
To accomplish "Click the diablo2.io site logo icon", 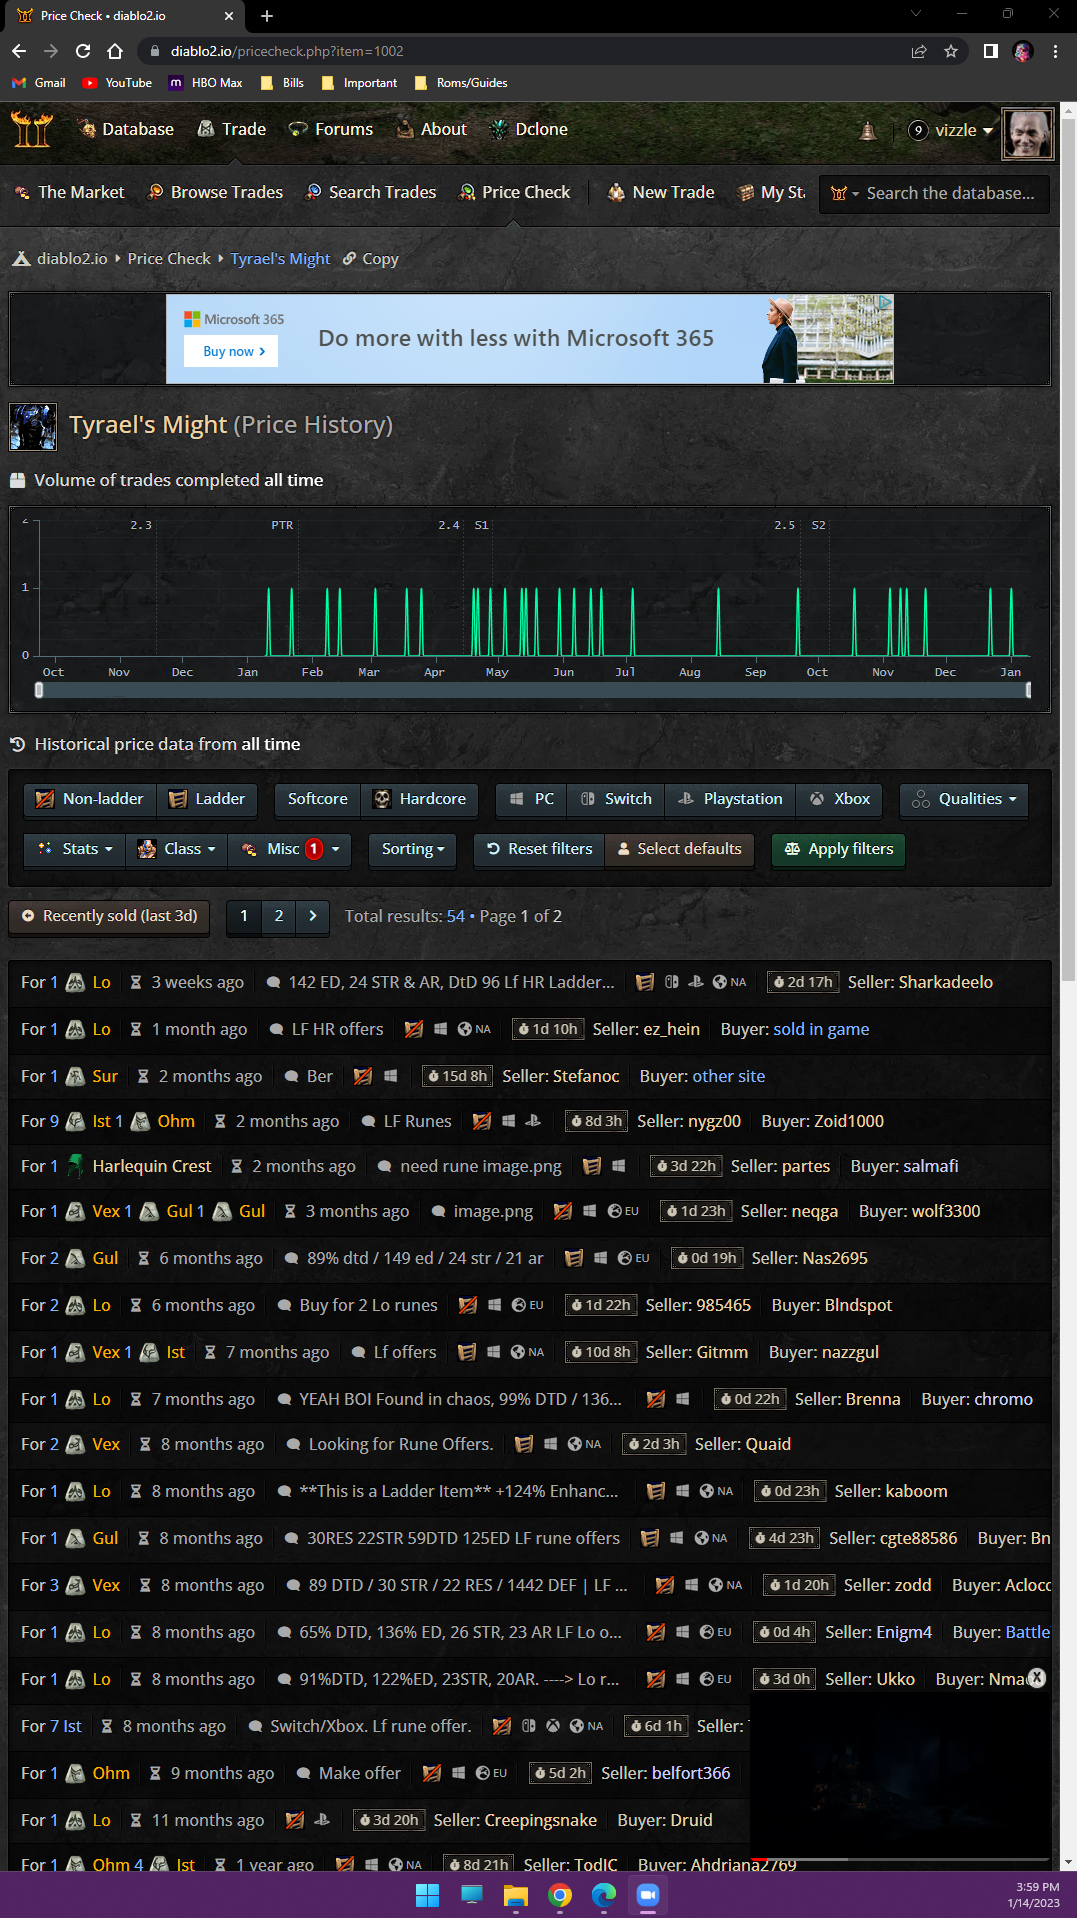I will (x=31, y=130).
